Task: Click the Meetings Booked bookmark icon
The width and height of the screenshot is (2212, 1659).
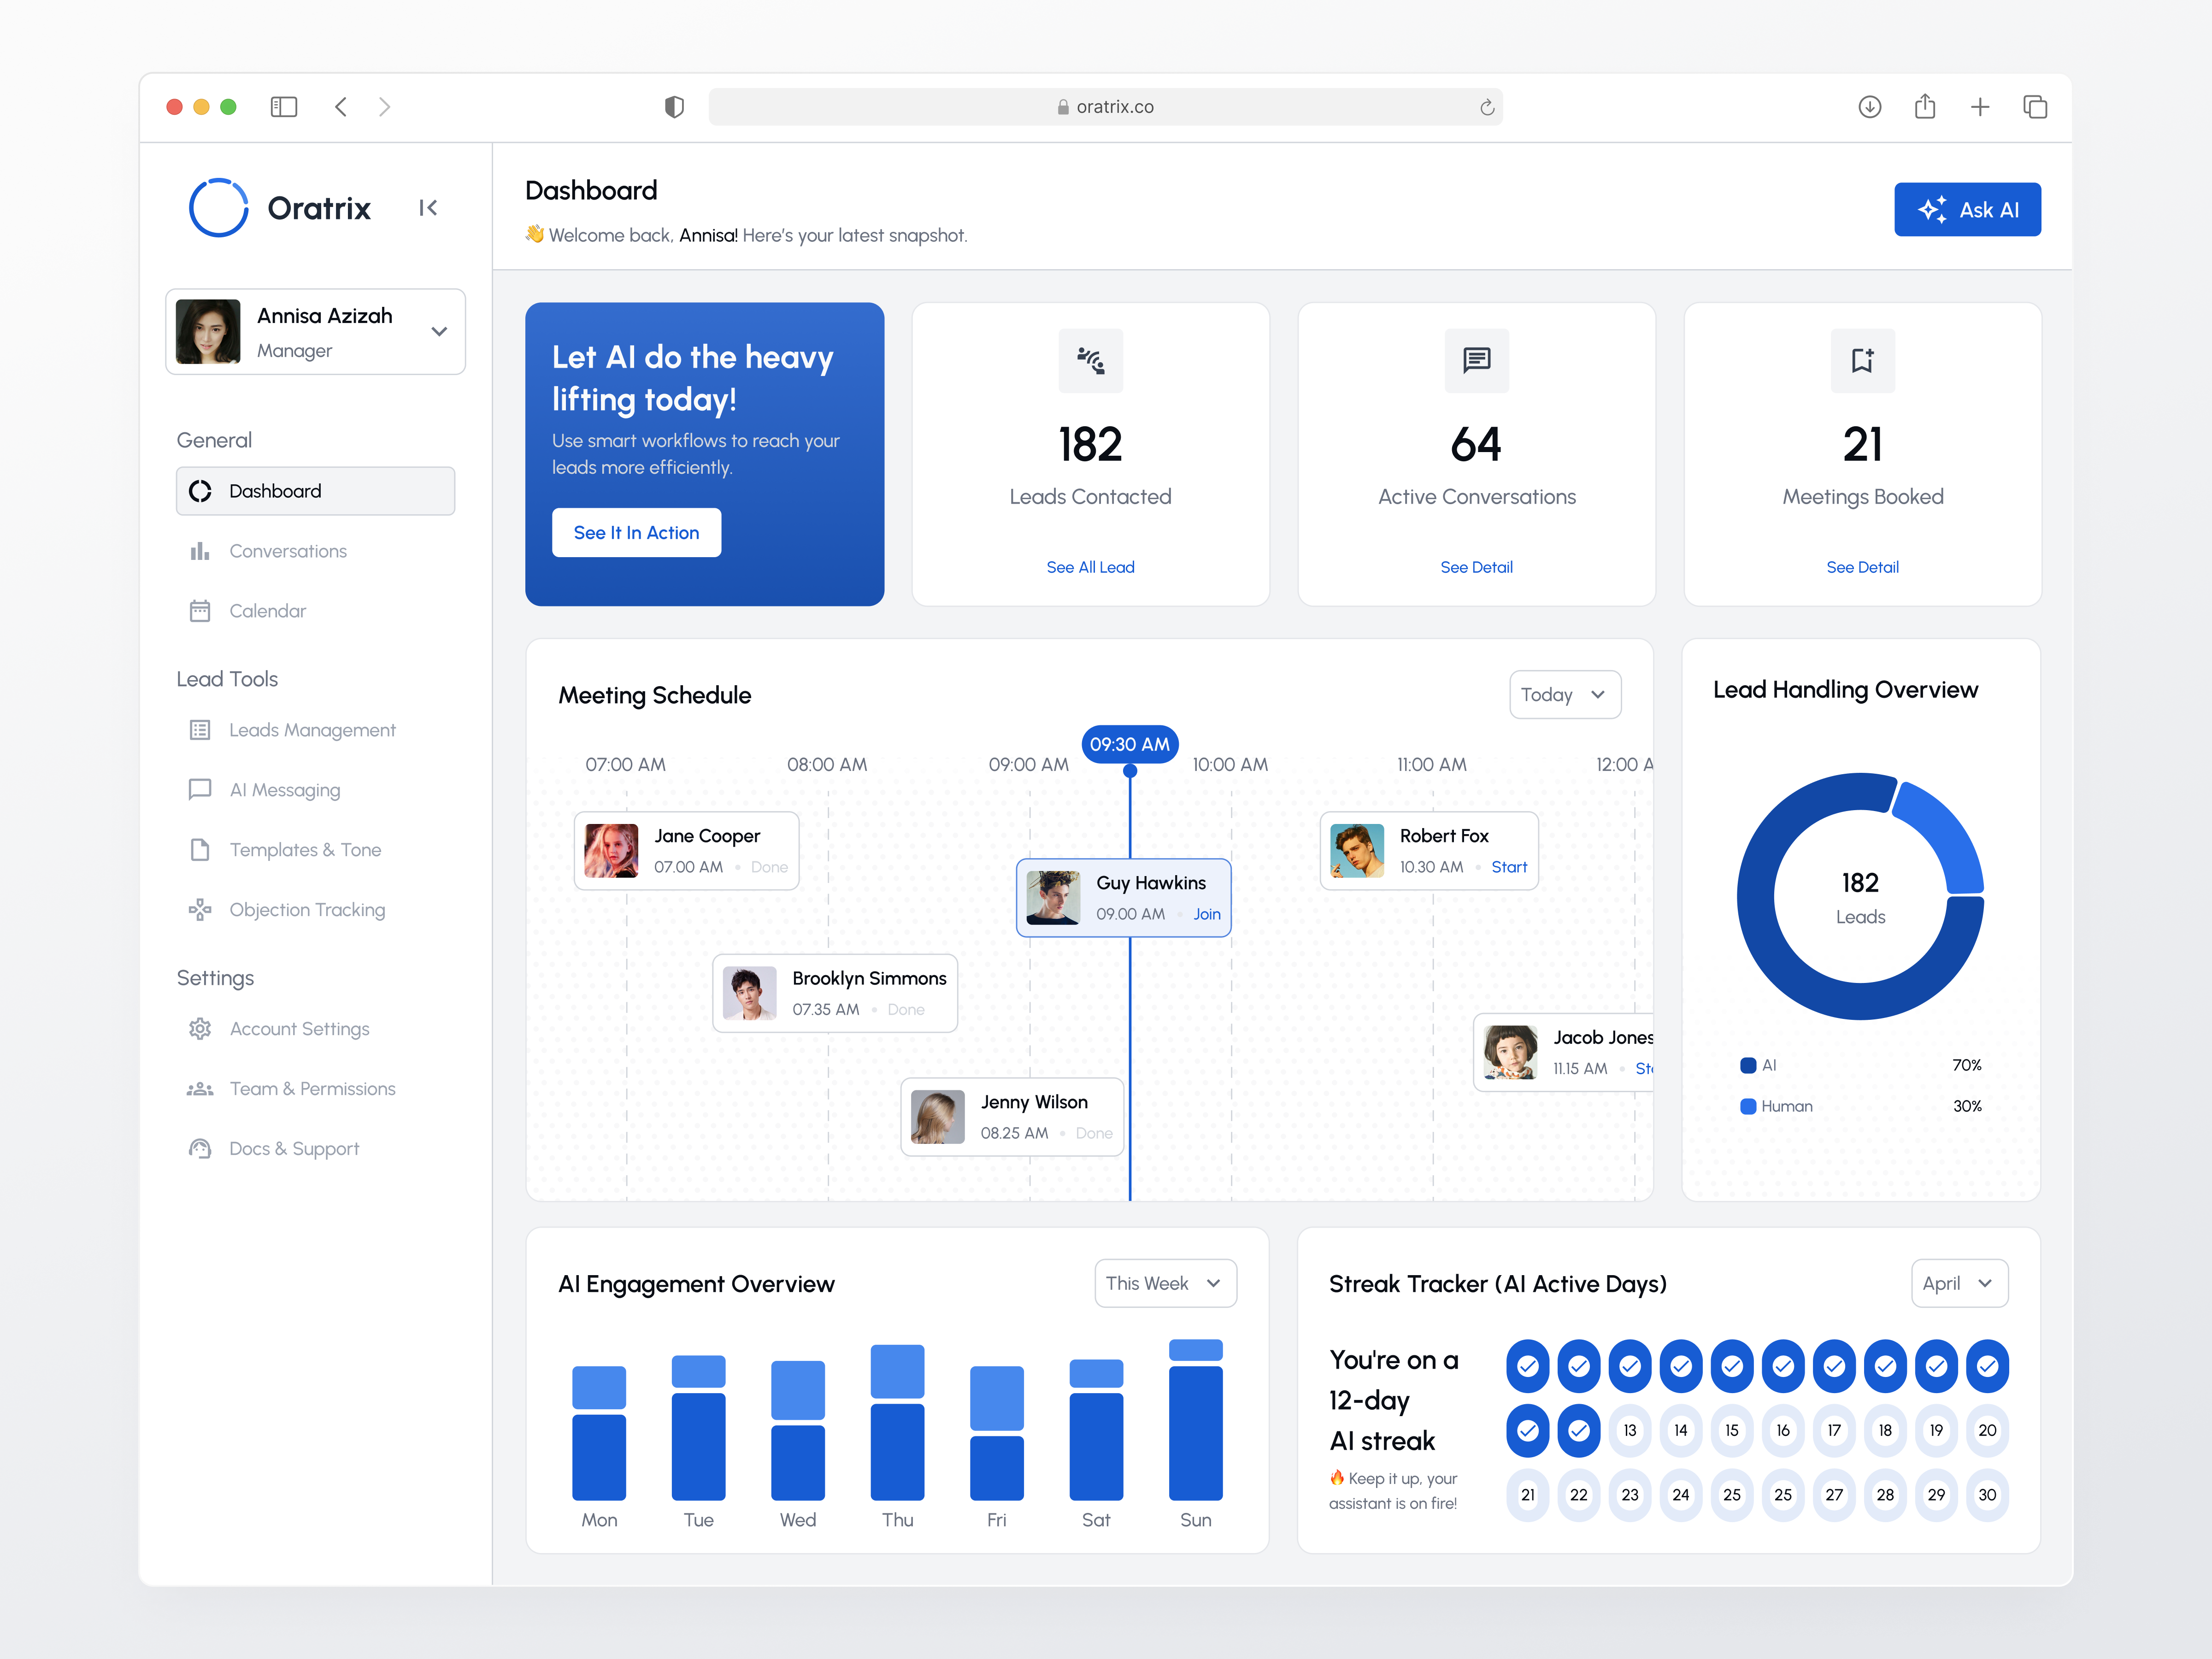Action: [x=1862, y=360]
